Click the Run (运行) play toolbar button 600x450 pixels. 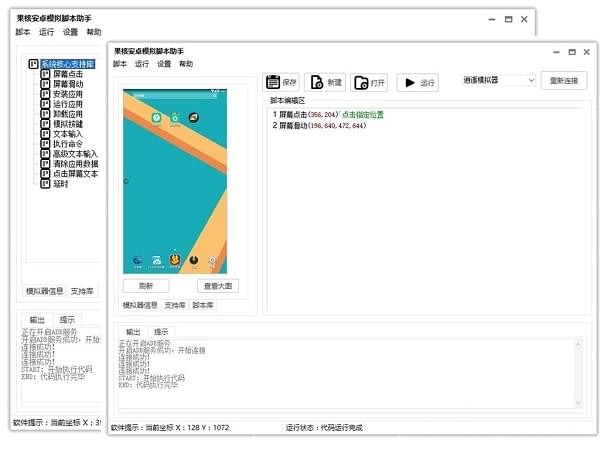[417, 83]
